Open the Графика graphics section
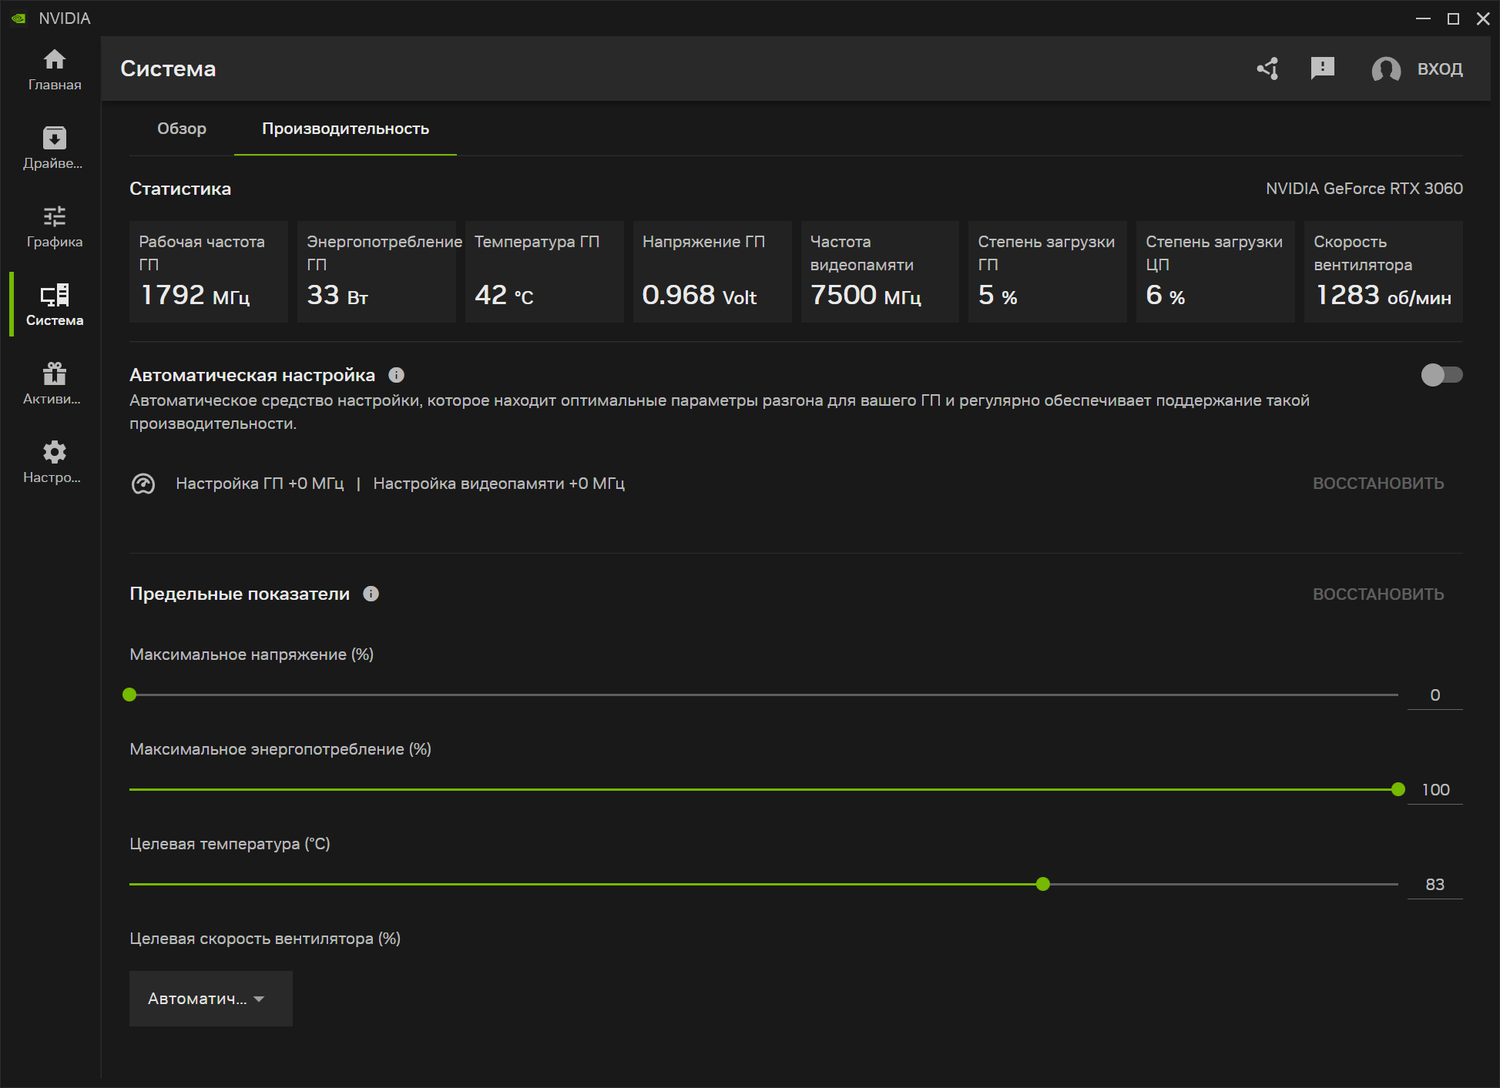The height and width of the screenshot is (1088, 1500). pyautogui.click(x=54, y=227)
